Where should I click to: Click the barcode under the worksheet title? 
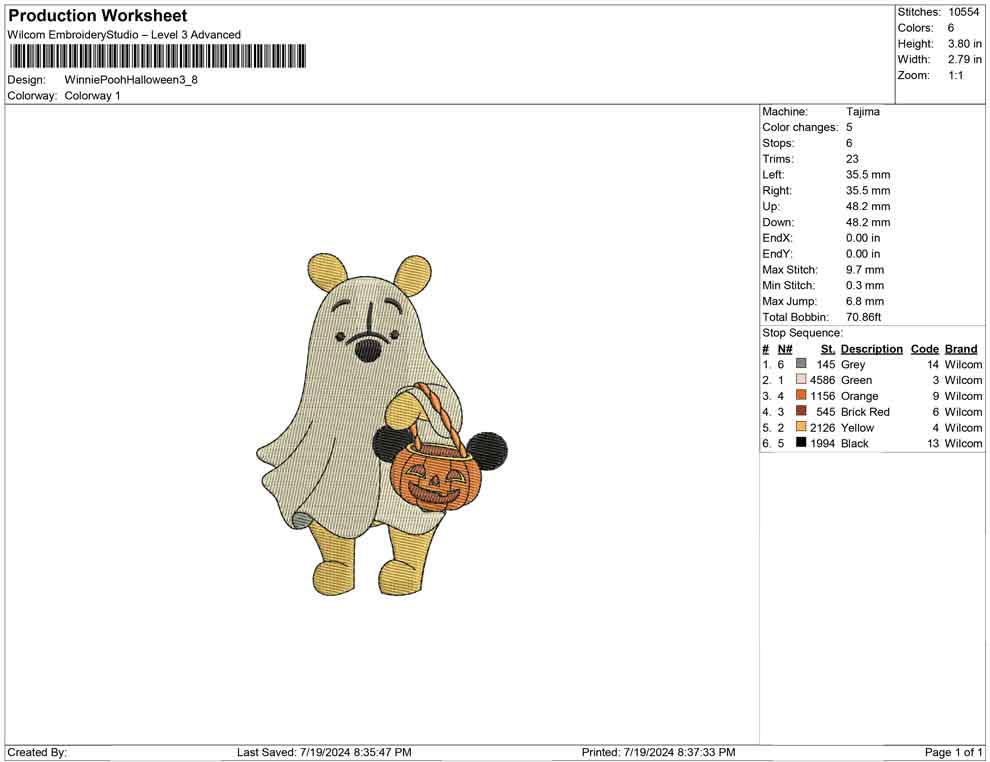click(x=157, y=56)
